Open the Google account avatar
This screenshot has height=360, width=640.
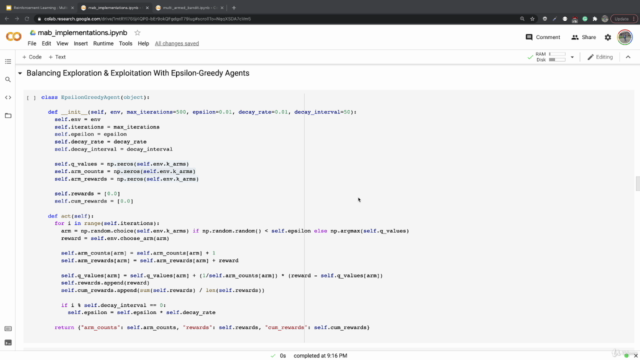(x=625, y=37)
